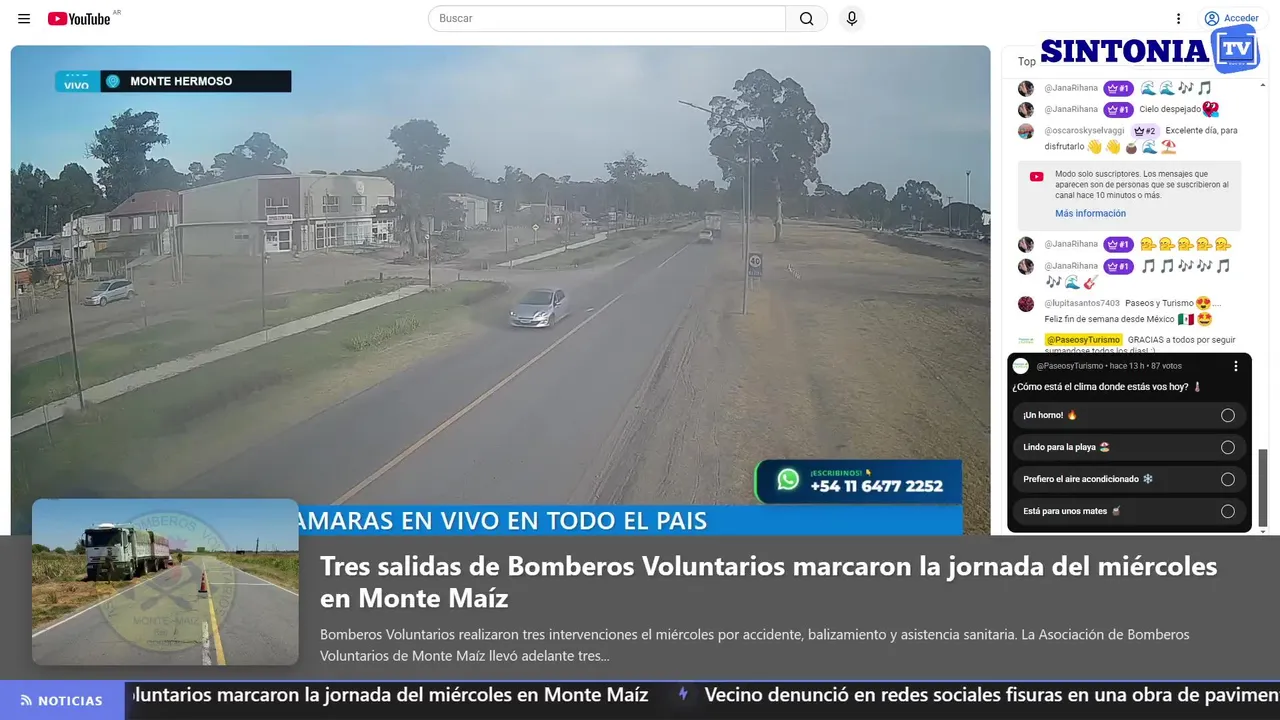Click the @oscaroskyselvaggi username in chat
Viewport: 1280px width, 720px height.
[1085, 131]
